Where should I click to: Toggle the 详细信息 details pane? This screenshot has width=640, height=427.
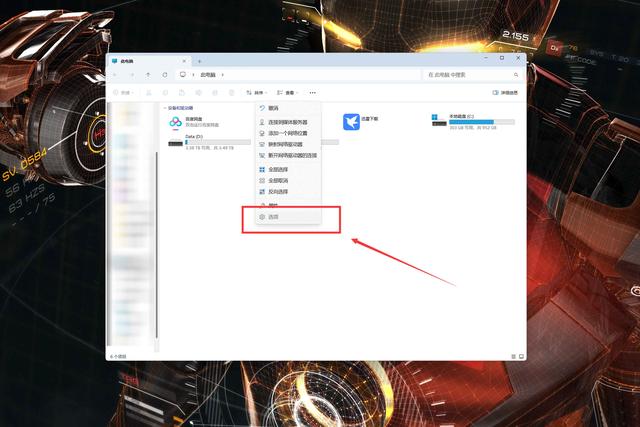coord(505,93)
